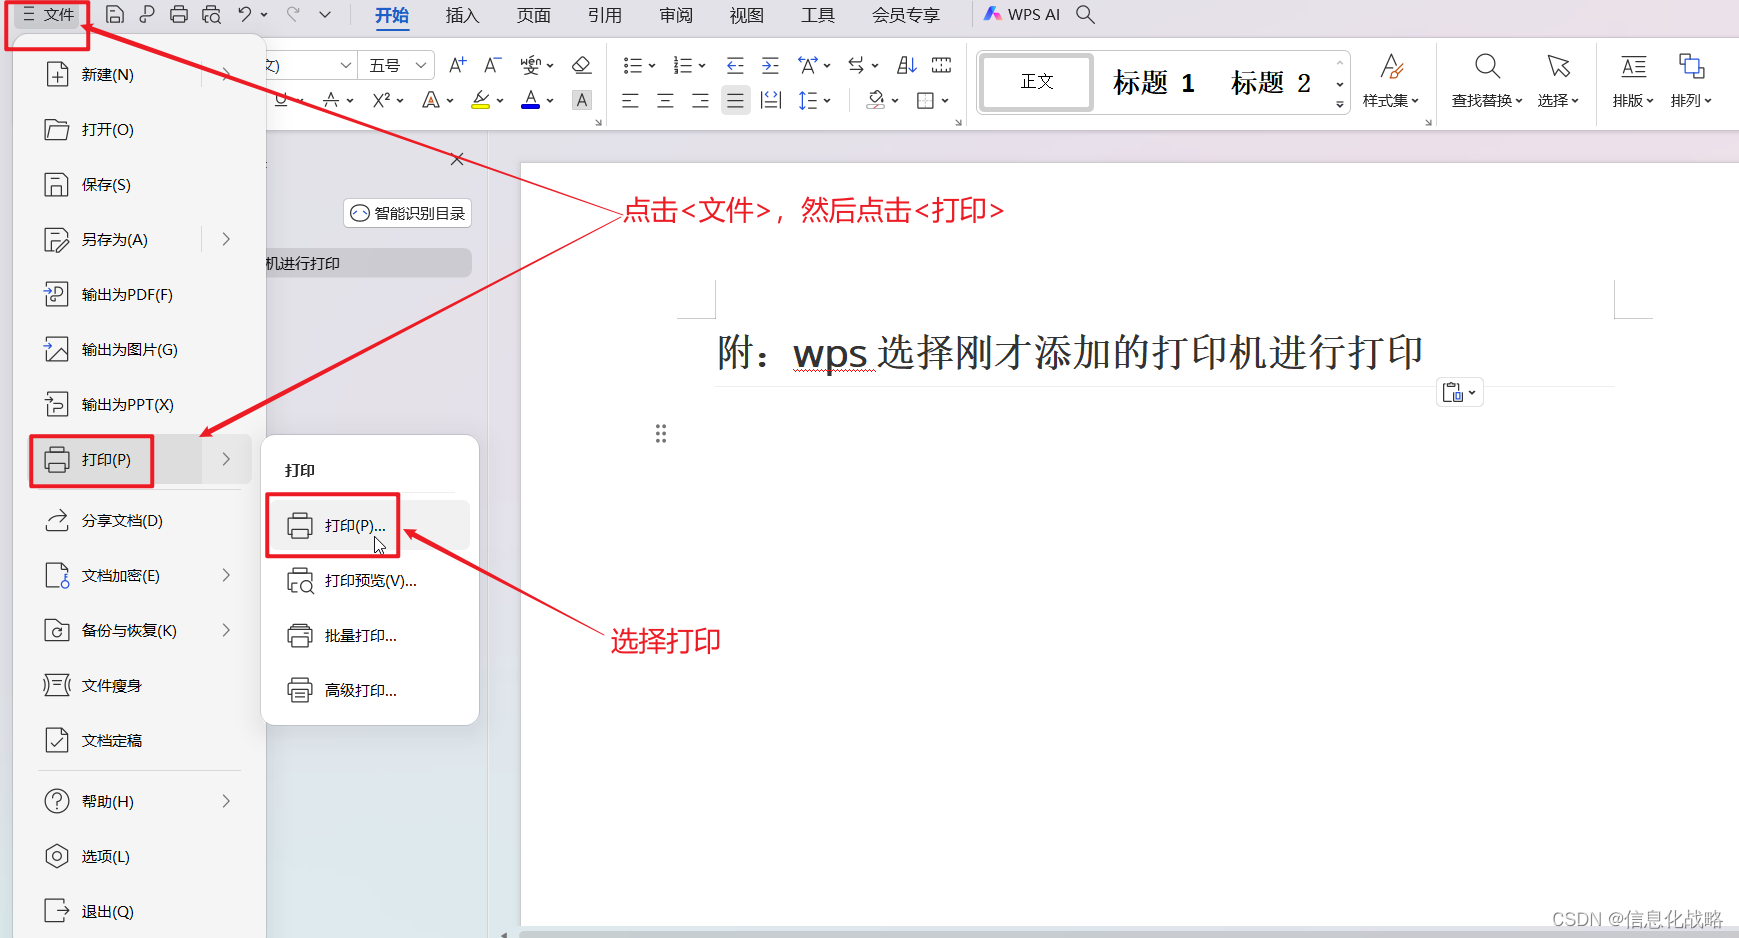Increase font size with the A+ icon
This screenshot has height=938, width=1739.
[x=457, y=65]
